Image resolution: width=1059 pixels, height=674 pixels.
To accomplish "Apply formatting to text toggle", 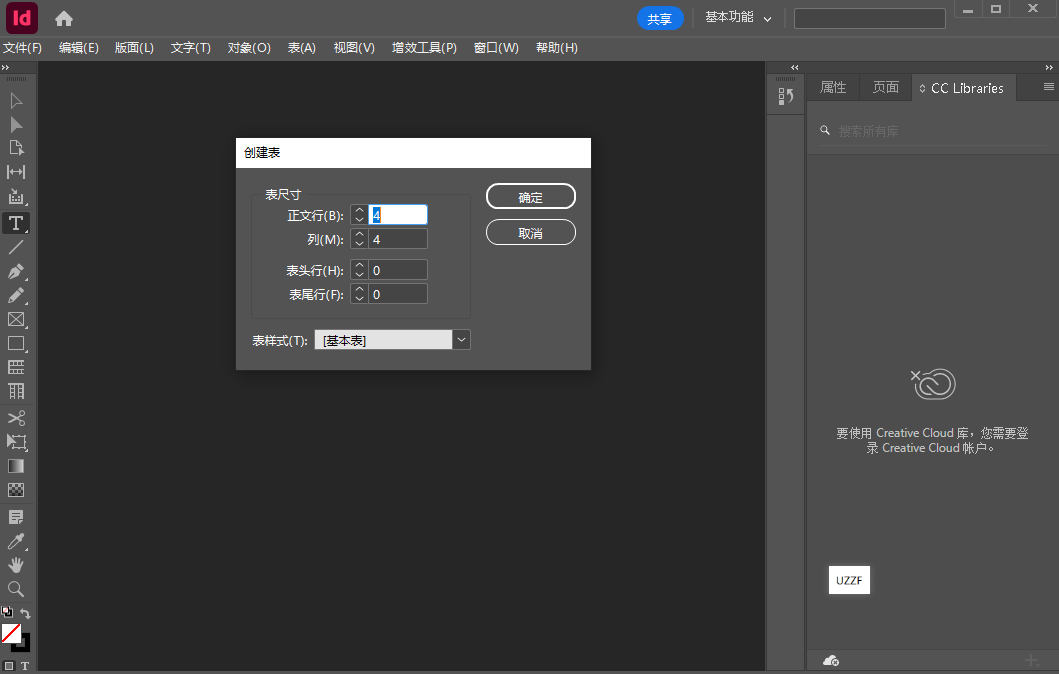I will (x=25, y=666).
